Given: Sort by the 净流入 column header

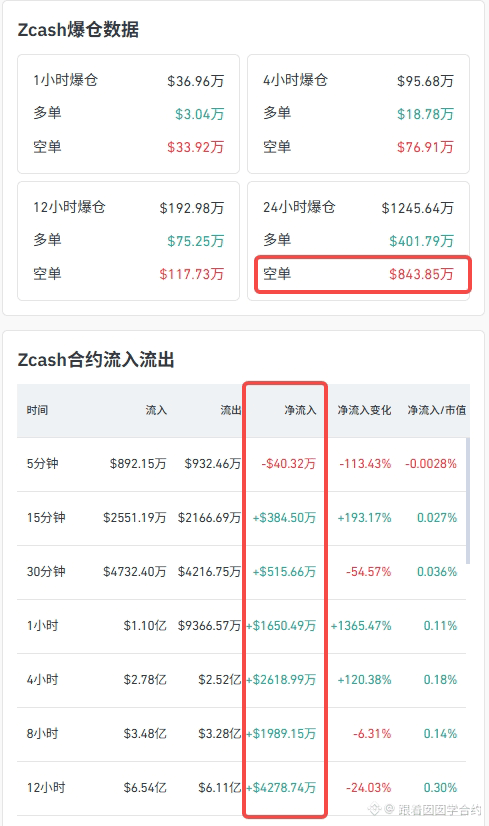Looking at the screenshot, I should tap(300, 410).
